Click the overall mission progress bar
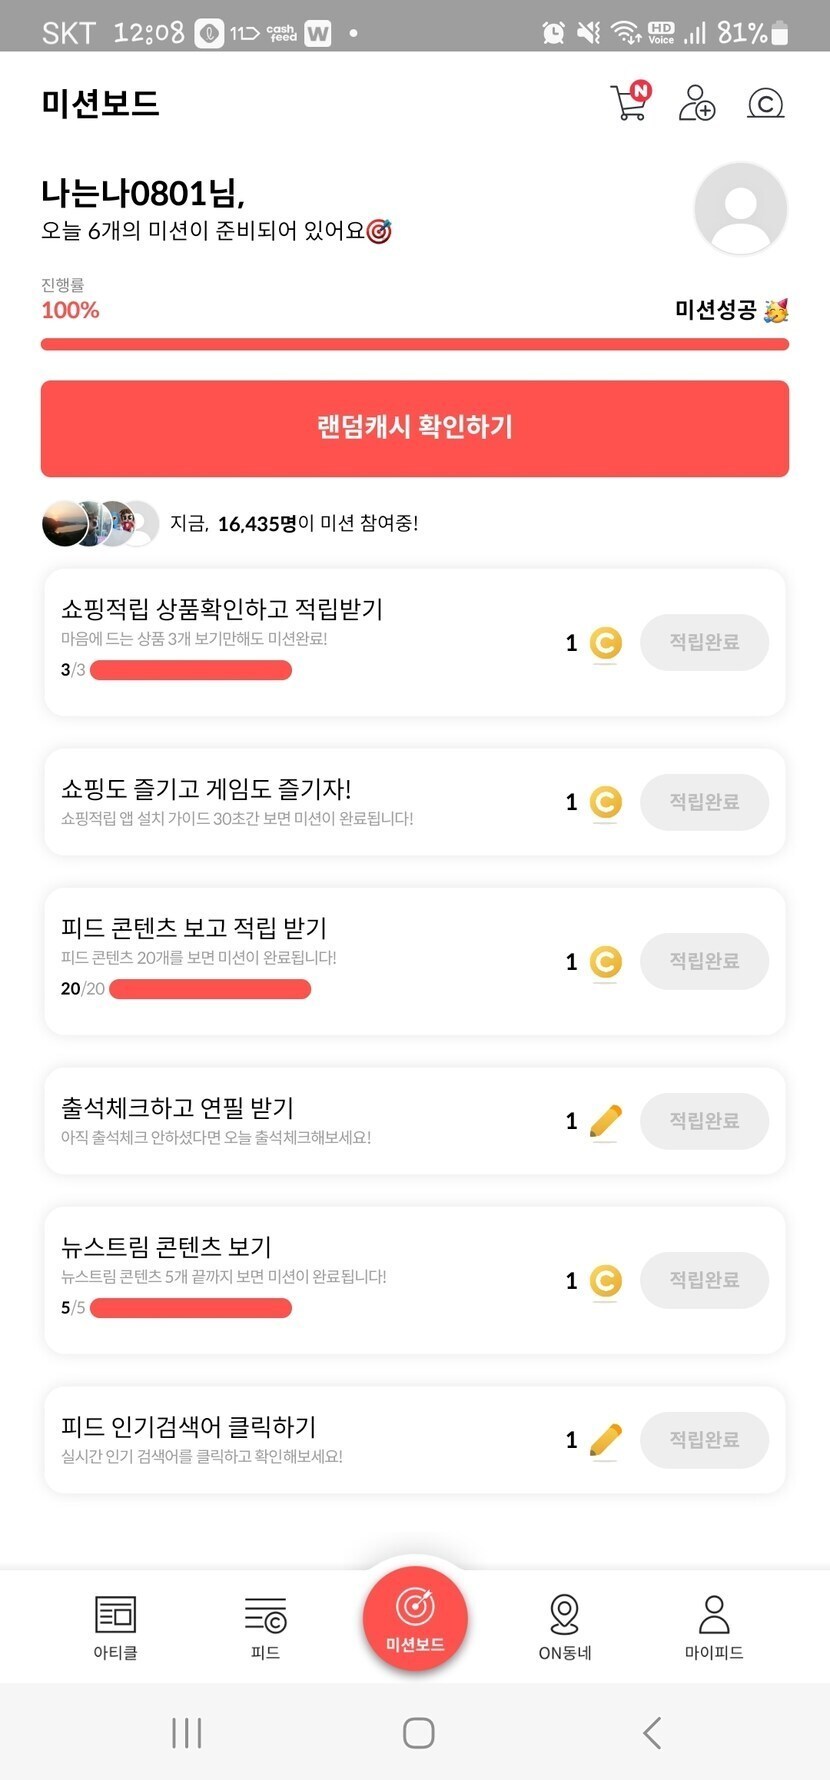 [414, 345]
